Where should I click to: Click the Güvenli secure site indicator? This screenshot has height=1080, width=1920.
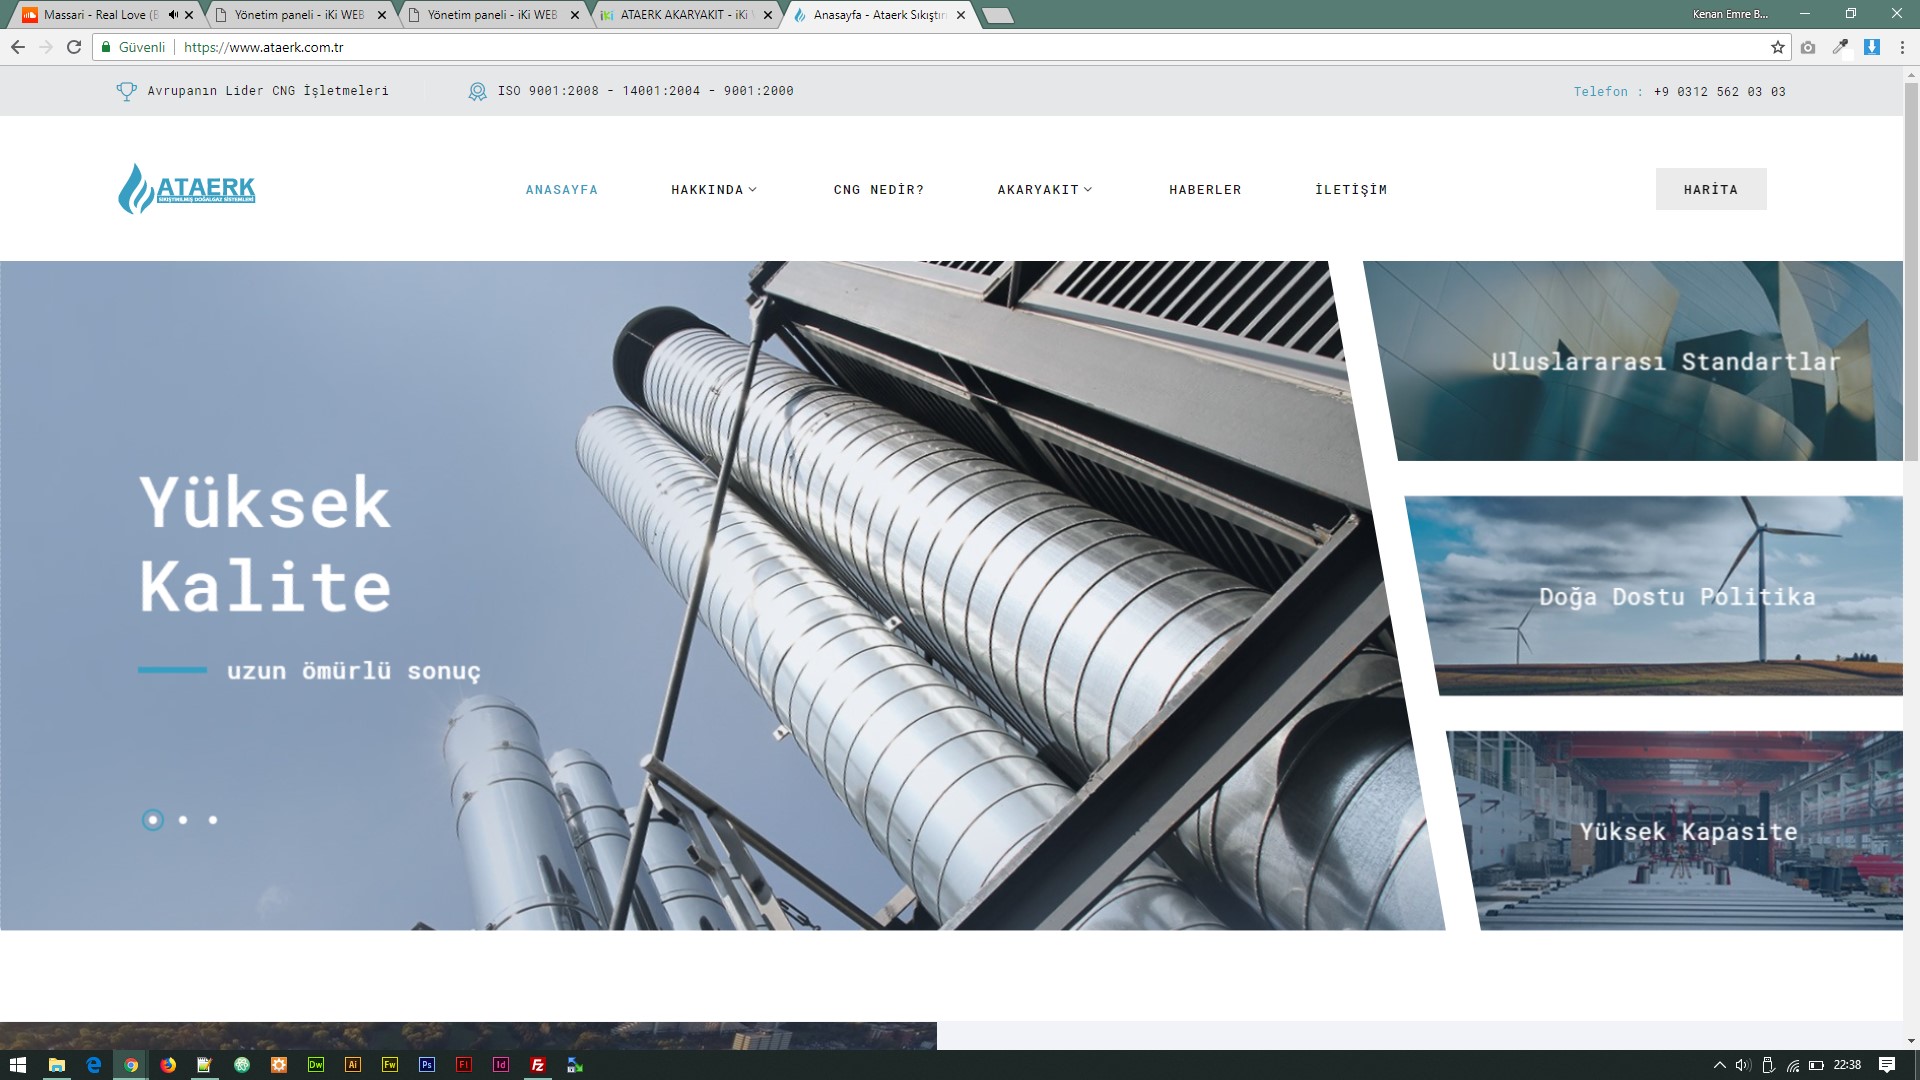click(x=133, y=47)
